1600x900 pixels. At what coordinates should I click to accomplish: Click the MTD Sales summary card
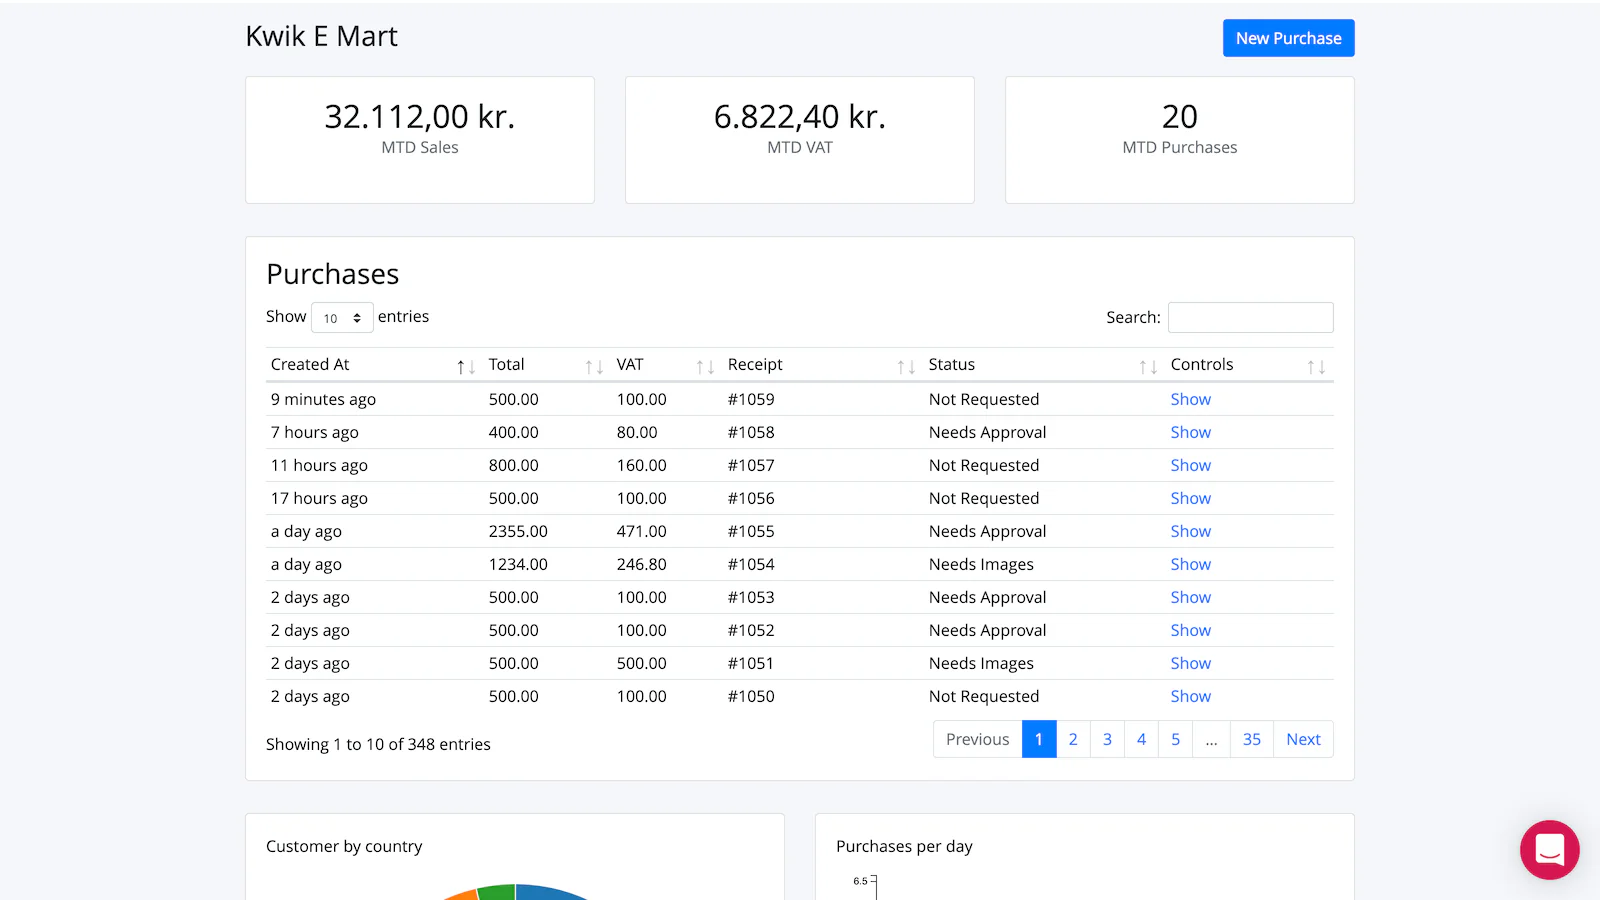click(420, 140)
